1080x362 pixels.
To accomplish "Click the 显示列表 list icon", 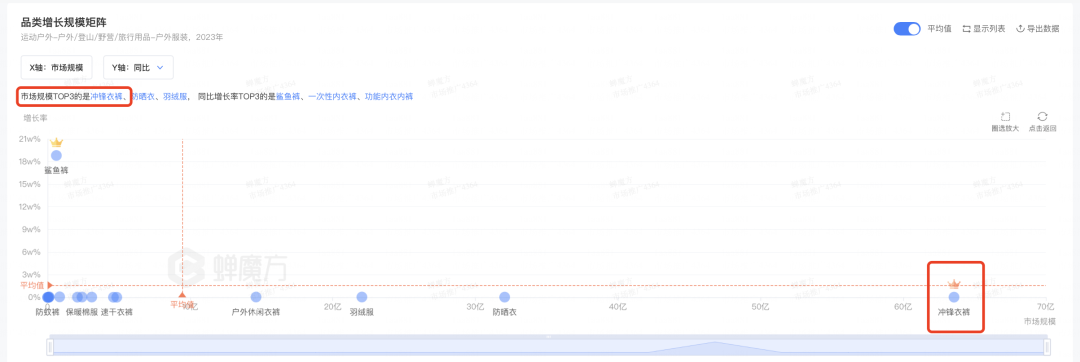I will click(966, 29).
